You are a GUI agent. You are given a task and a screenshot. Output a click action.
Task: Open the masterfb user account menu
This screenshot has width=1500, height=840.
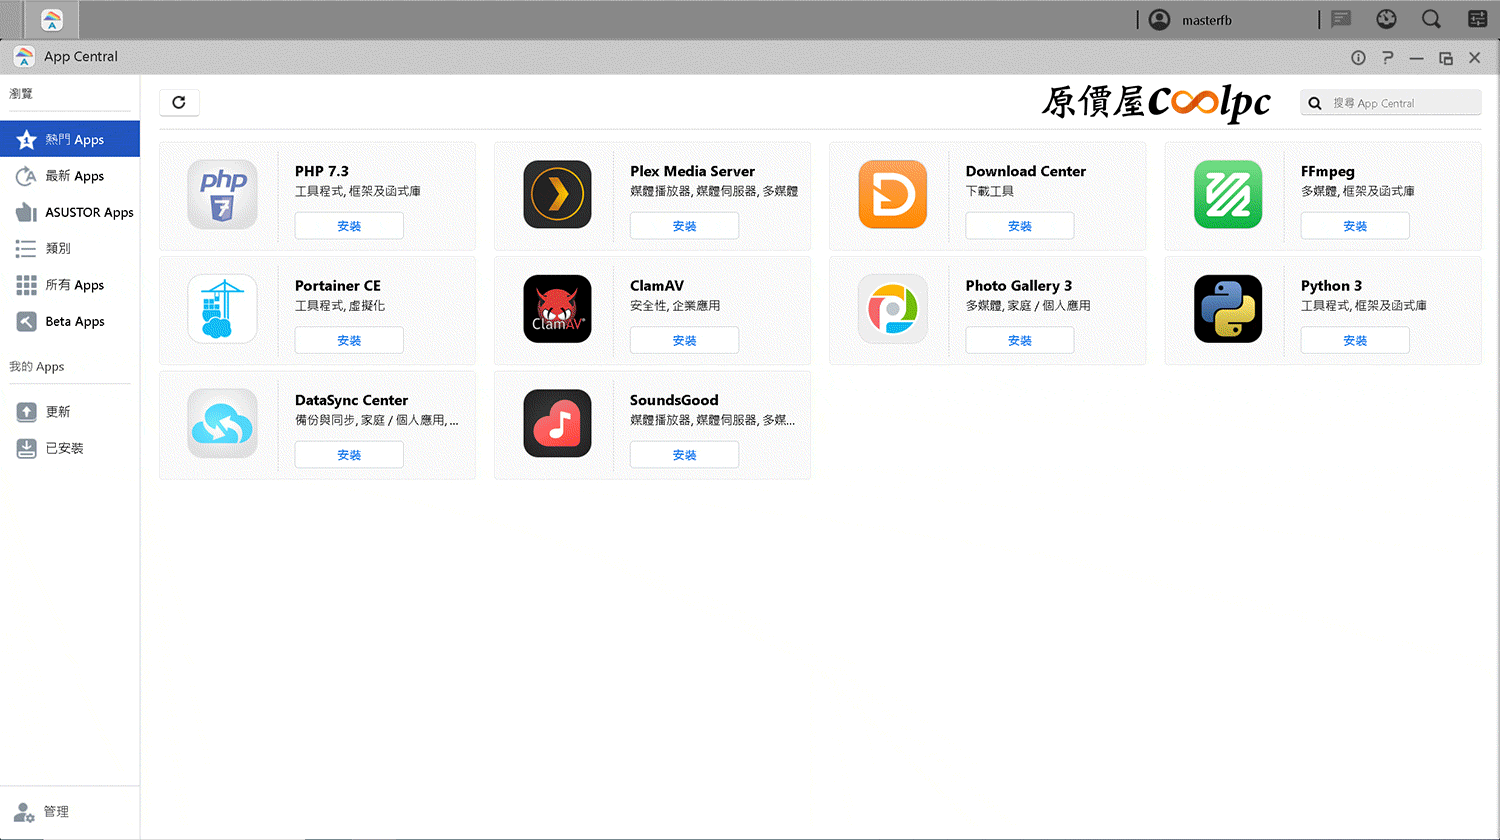point(1190,20)
